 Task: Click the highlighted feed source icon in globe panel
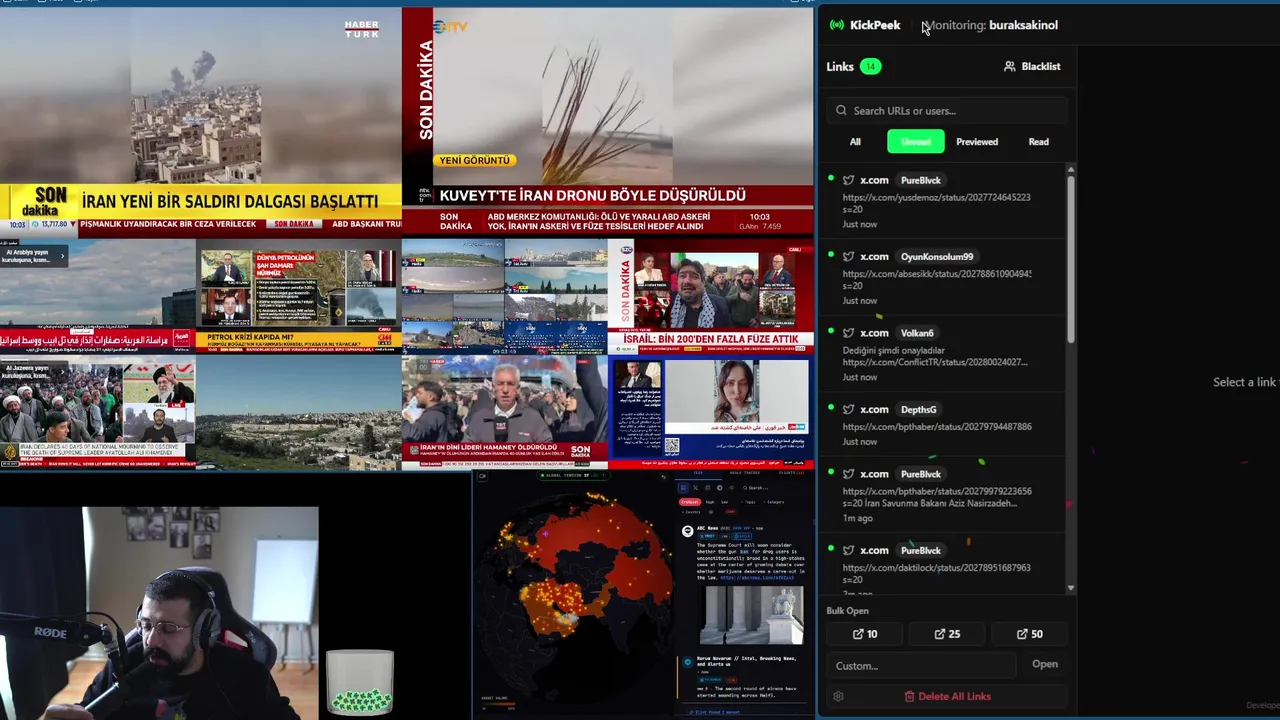[683, 488]
